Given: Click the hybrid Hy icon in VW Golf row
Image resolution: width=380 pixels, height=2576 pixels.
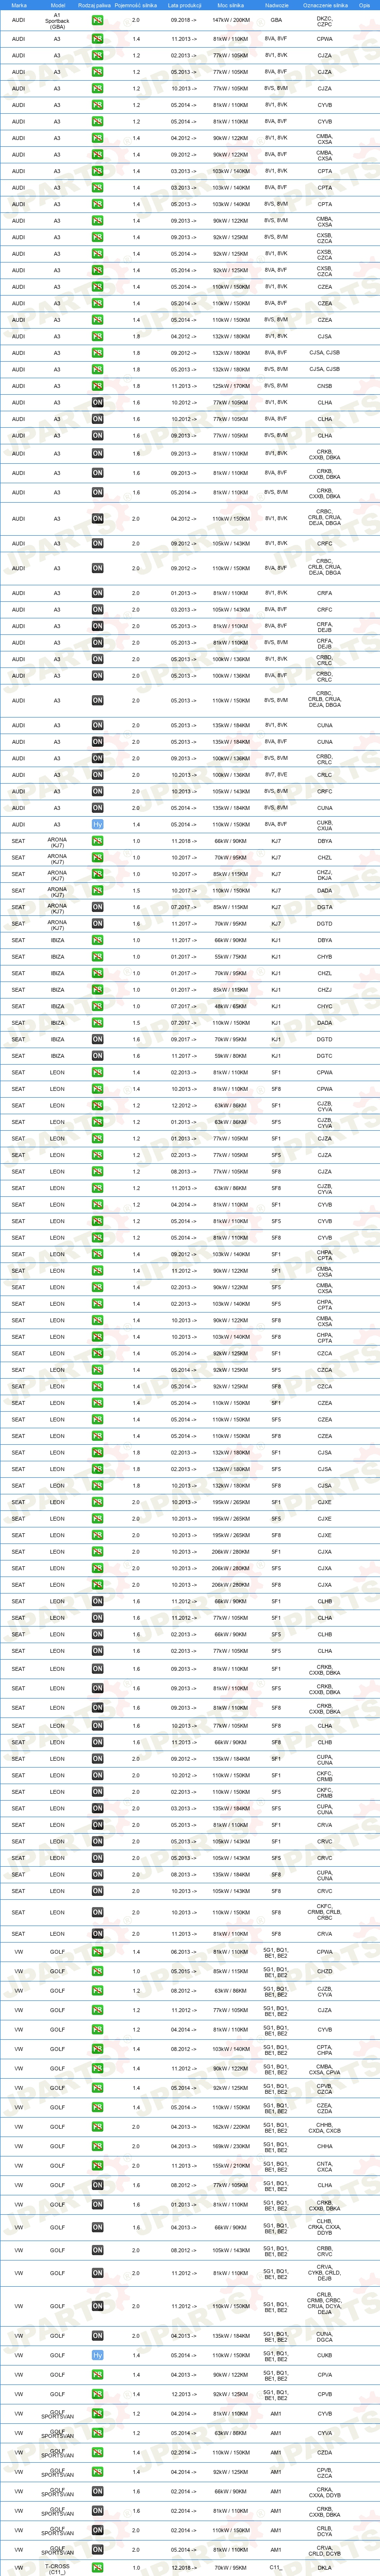Looking at the screenshot, I should point(97,2355).
